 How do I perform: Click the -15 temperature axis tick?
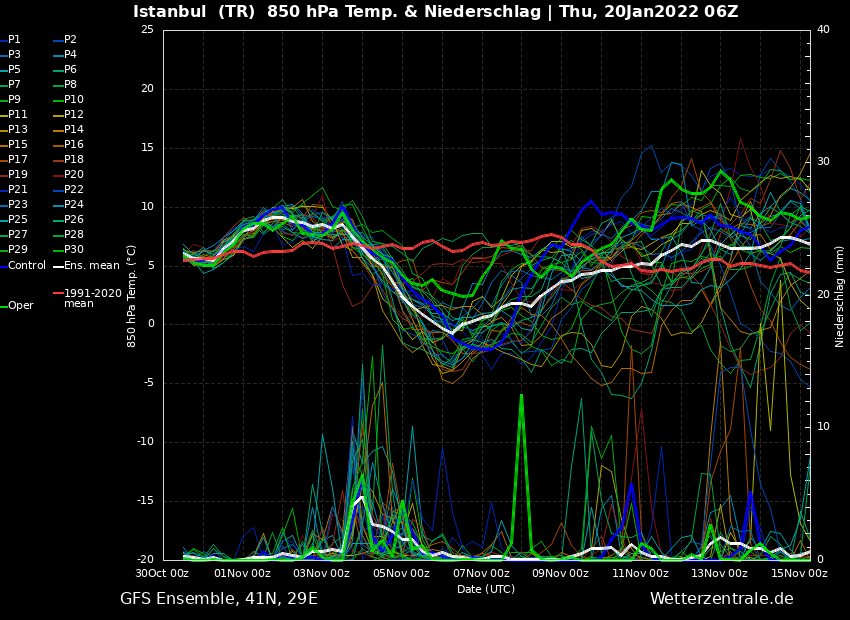[x=146, y=501]
